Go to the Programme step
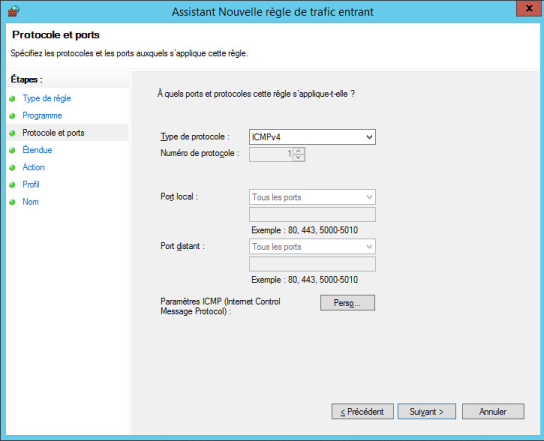Image resolution: width=544 pixels, height=441 pixels. click(42, 116)
